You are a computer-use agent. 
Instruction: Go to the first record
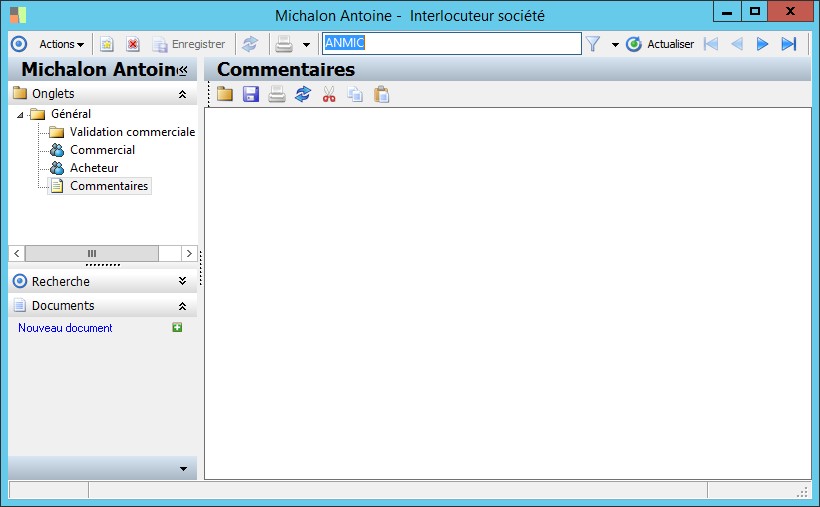coord(711,44)
